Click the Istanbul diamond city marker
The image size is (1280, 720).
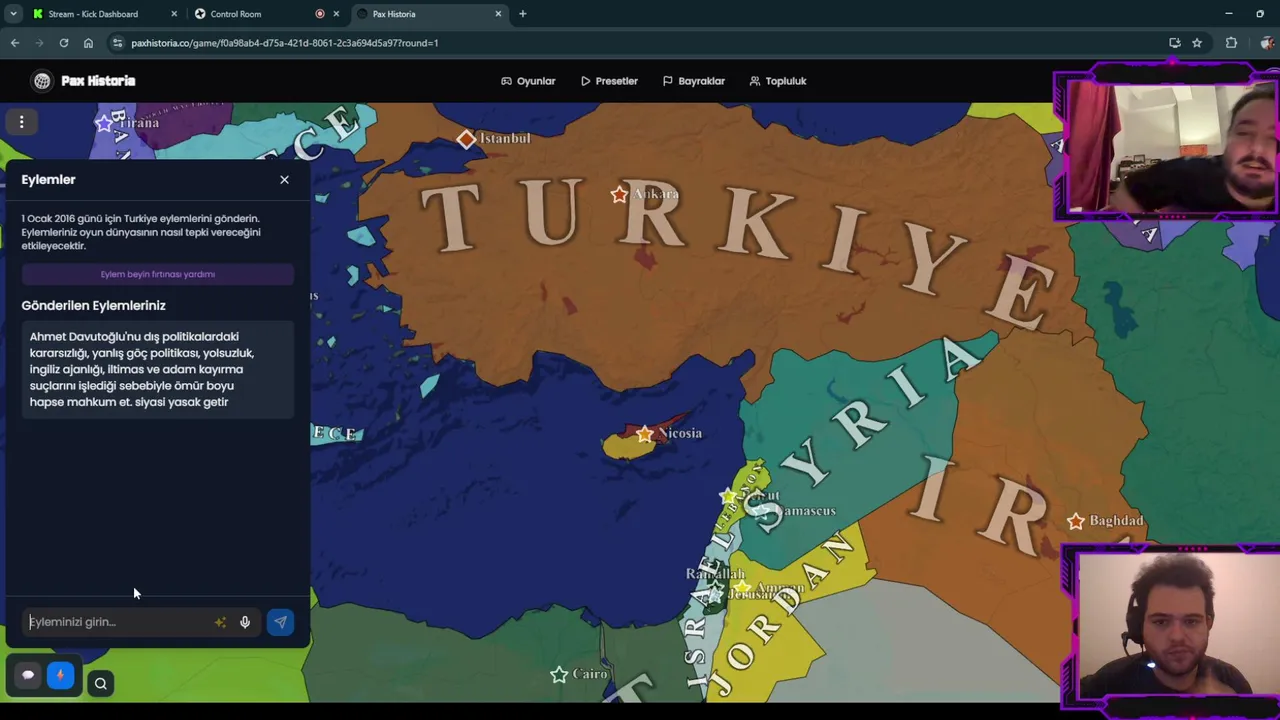tap(466, 139)
